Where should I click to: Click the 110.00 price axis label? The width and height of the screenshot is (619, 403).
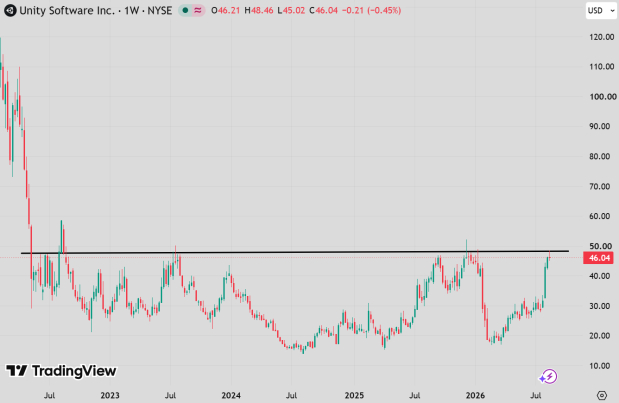pyautogui.click(x=602, y=66)
